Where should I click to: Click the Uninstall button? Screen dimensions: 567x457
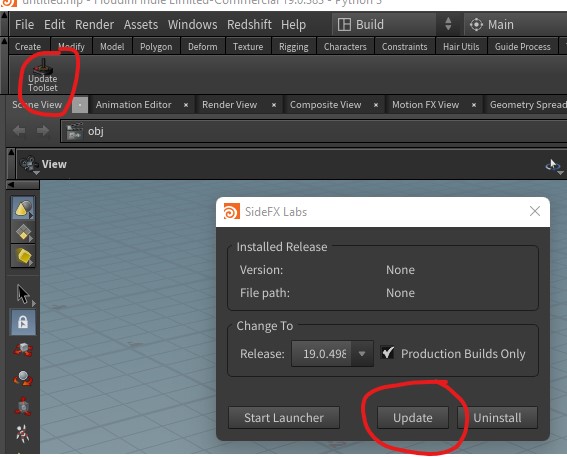(497, 418)
